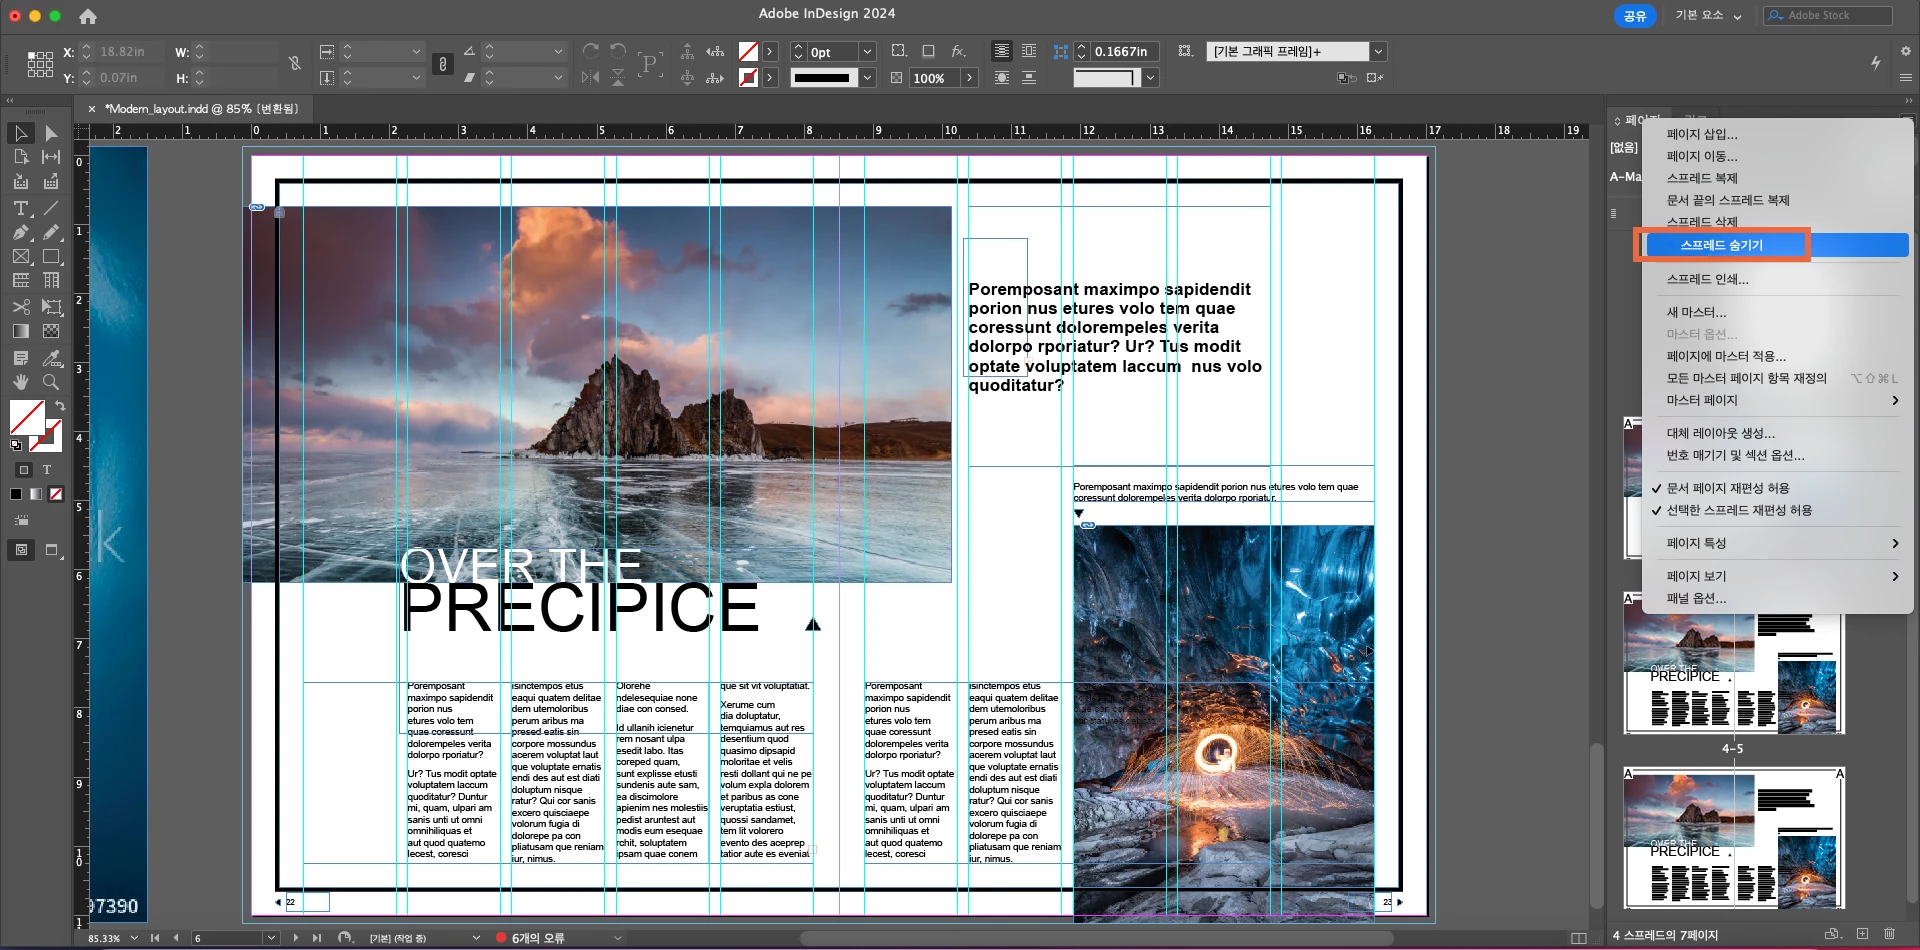Select the Direct Selection tool
The image size is (1920, 950).
pyautogui.click(x=51, y=133)
